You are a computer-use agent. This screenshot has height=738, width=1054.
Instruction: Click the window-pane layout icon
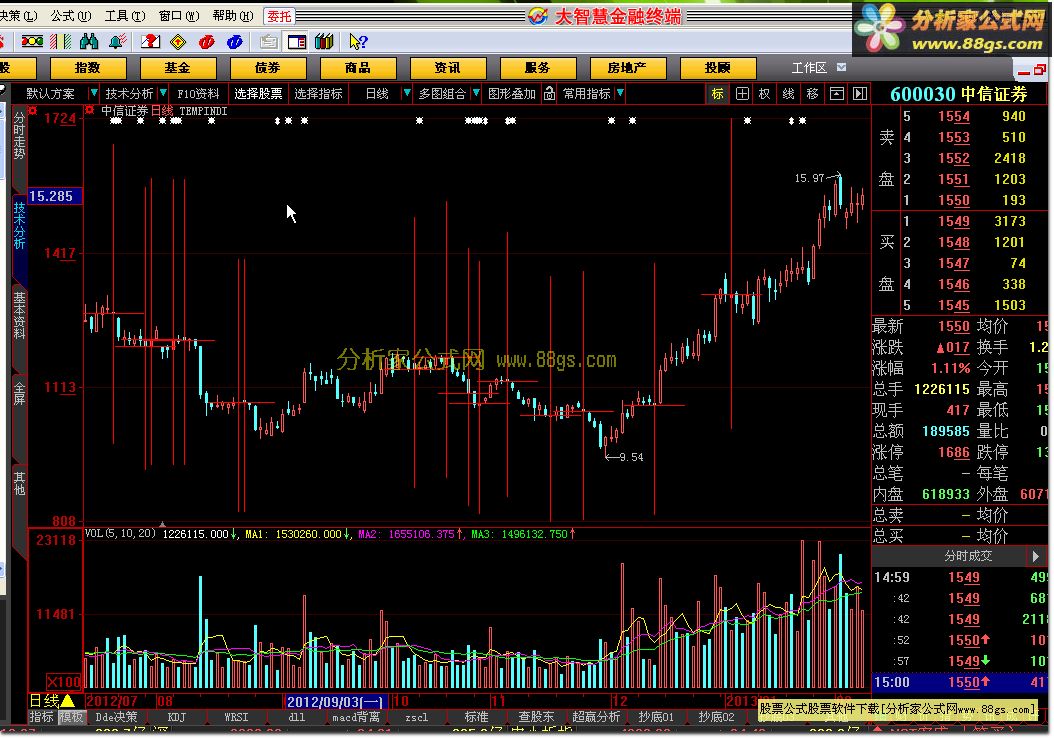point(836,93)
